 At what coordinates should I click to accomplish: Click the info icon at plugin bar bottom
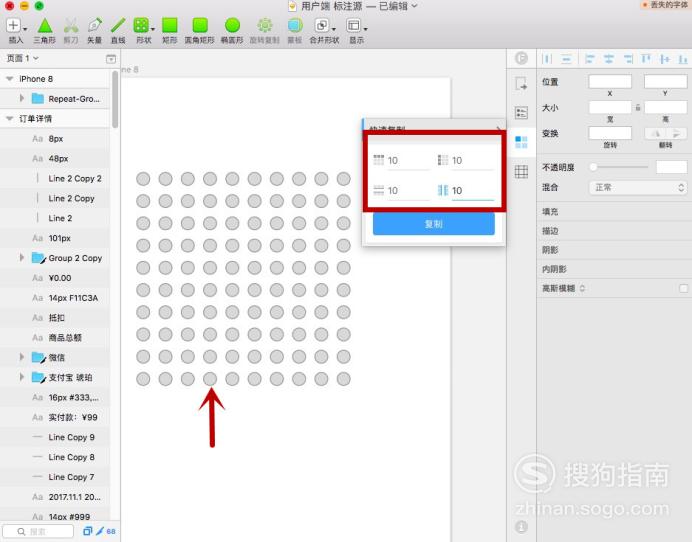521,526
